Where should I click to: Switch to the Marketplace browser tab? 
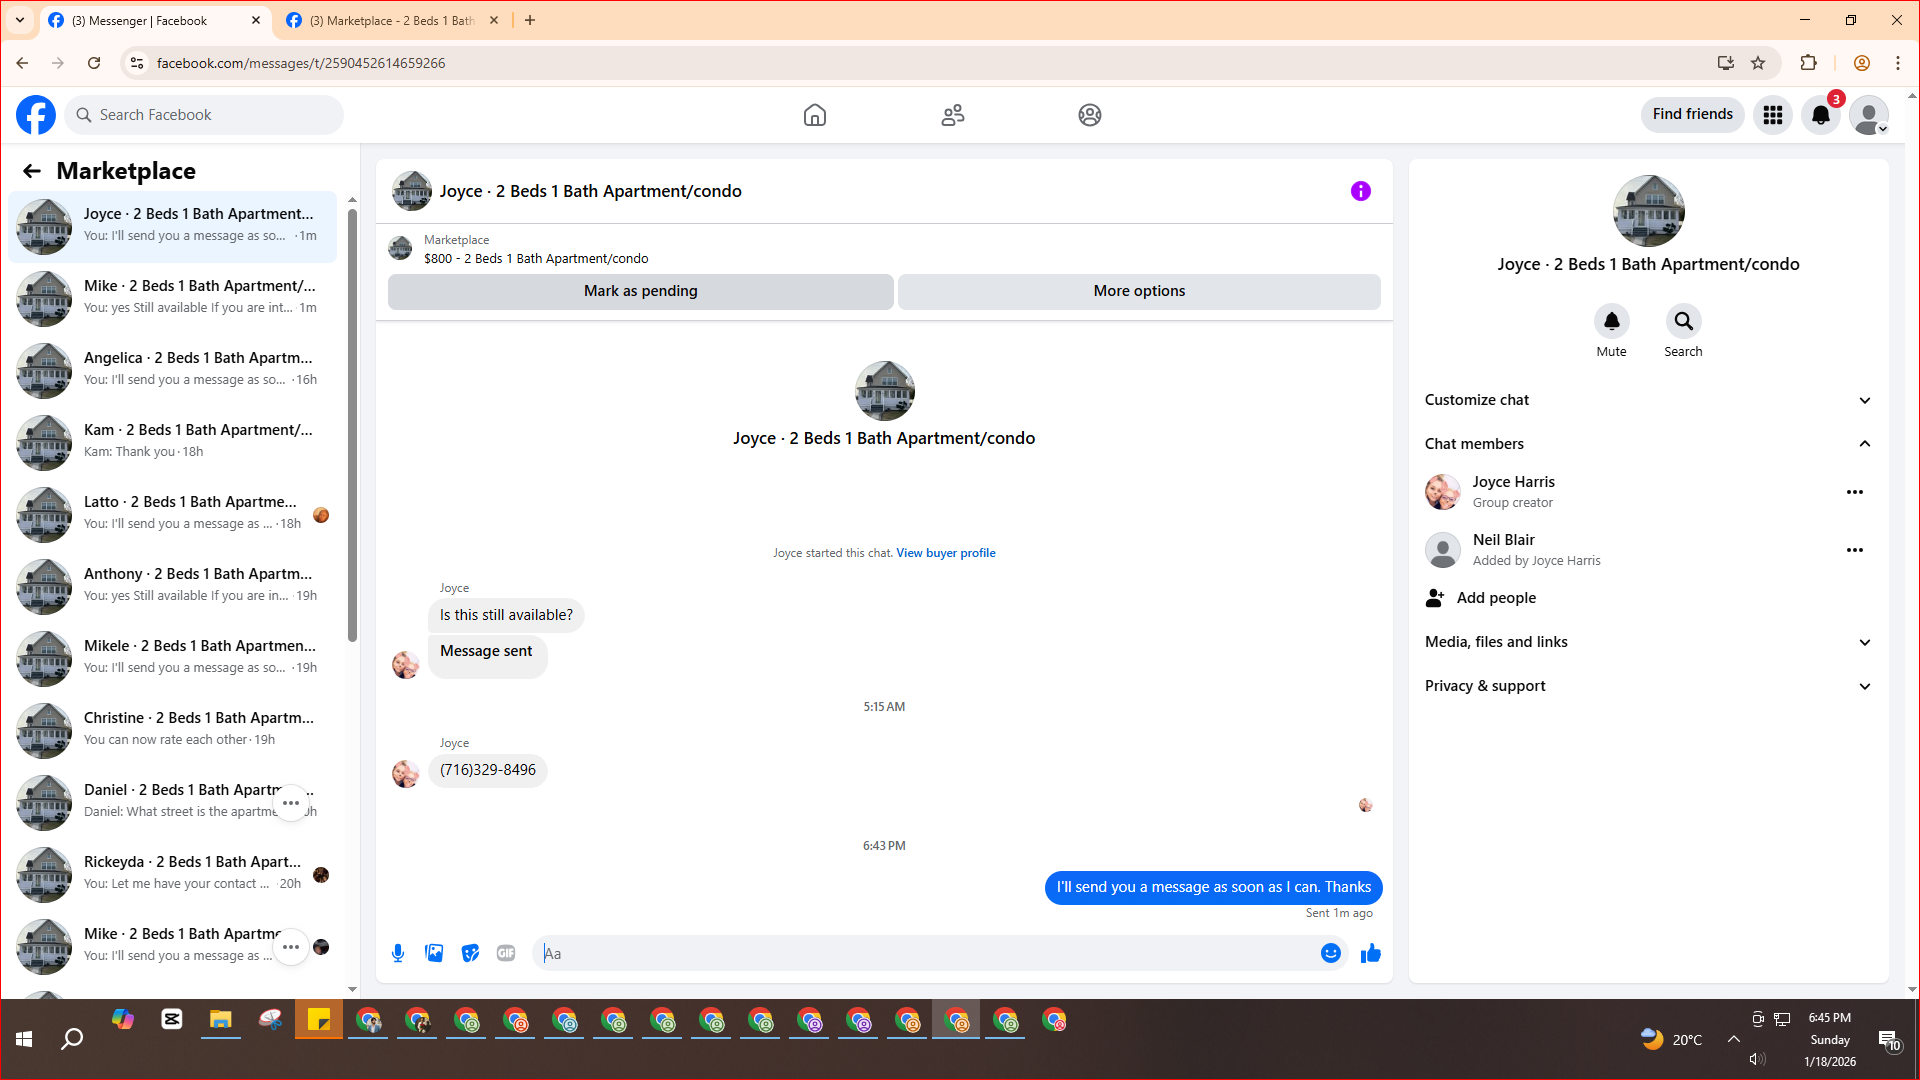390,20
